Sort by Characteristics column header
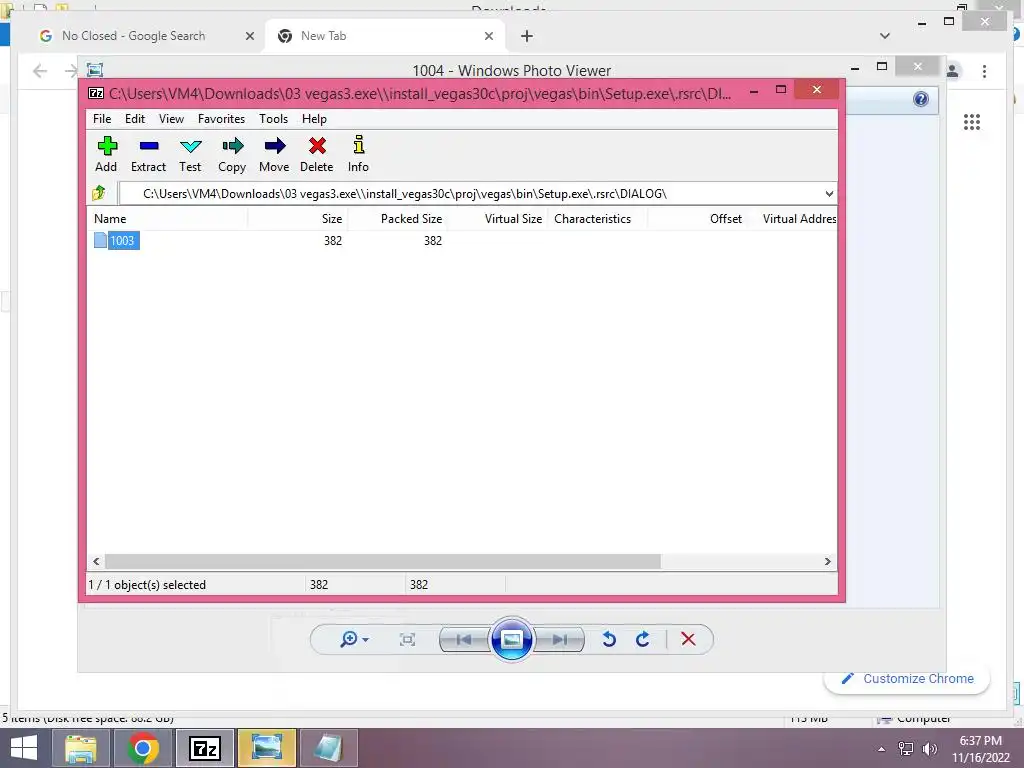The width and height of the screenshot is (1024, 768). pos(598,219)
